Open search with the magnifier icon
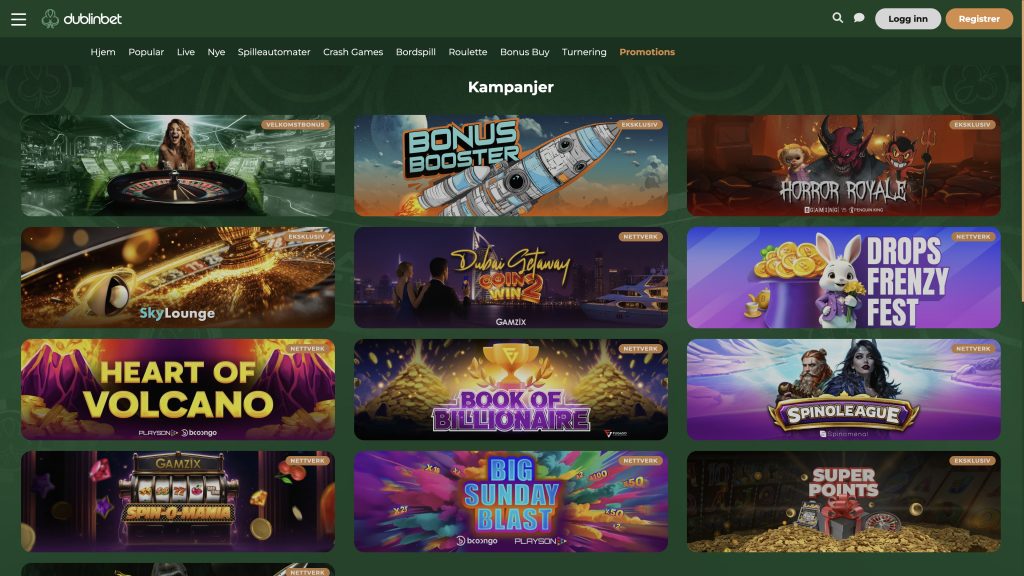 coord(837,18)
